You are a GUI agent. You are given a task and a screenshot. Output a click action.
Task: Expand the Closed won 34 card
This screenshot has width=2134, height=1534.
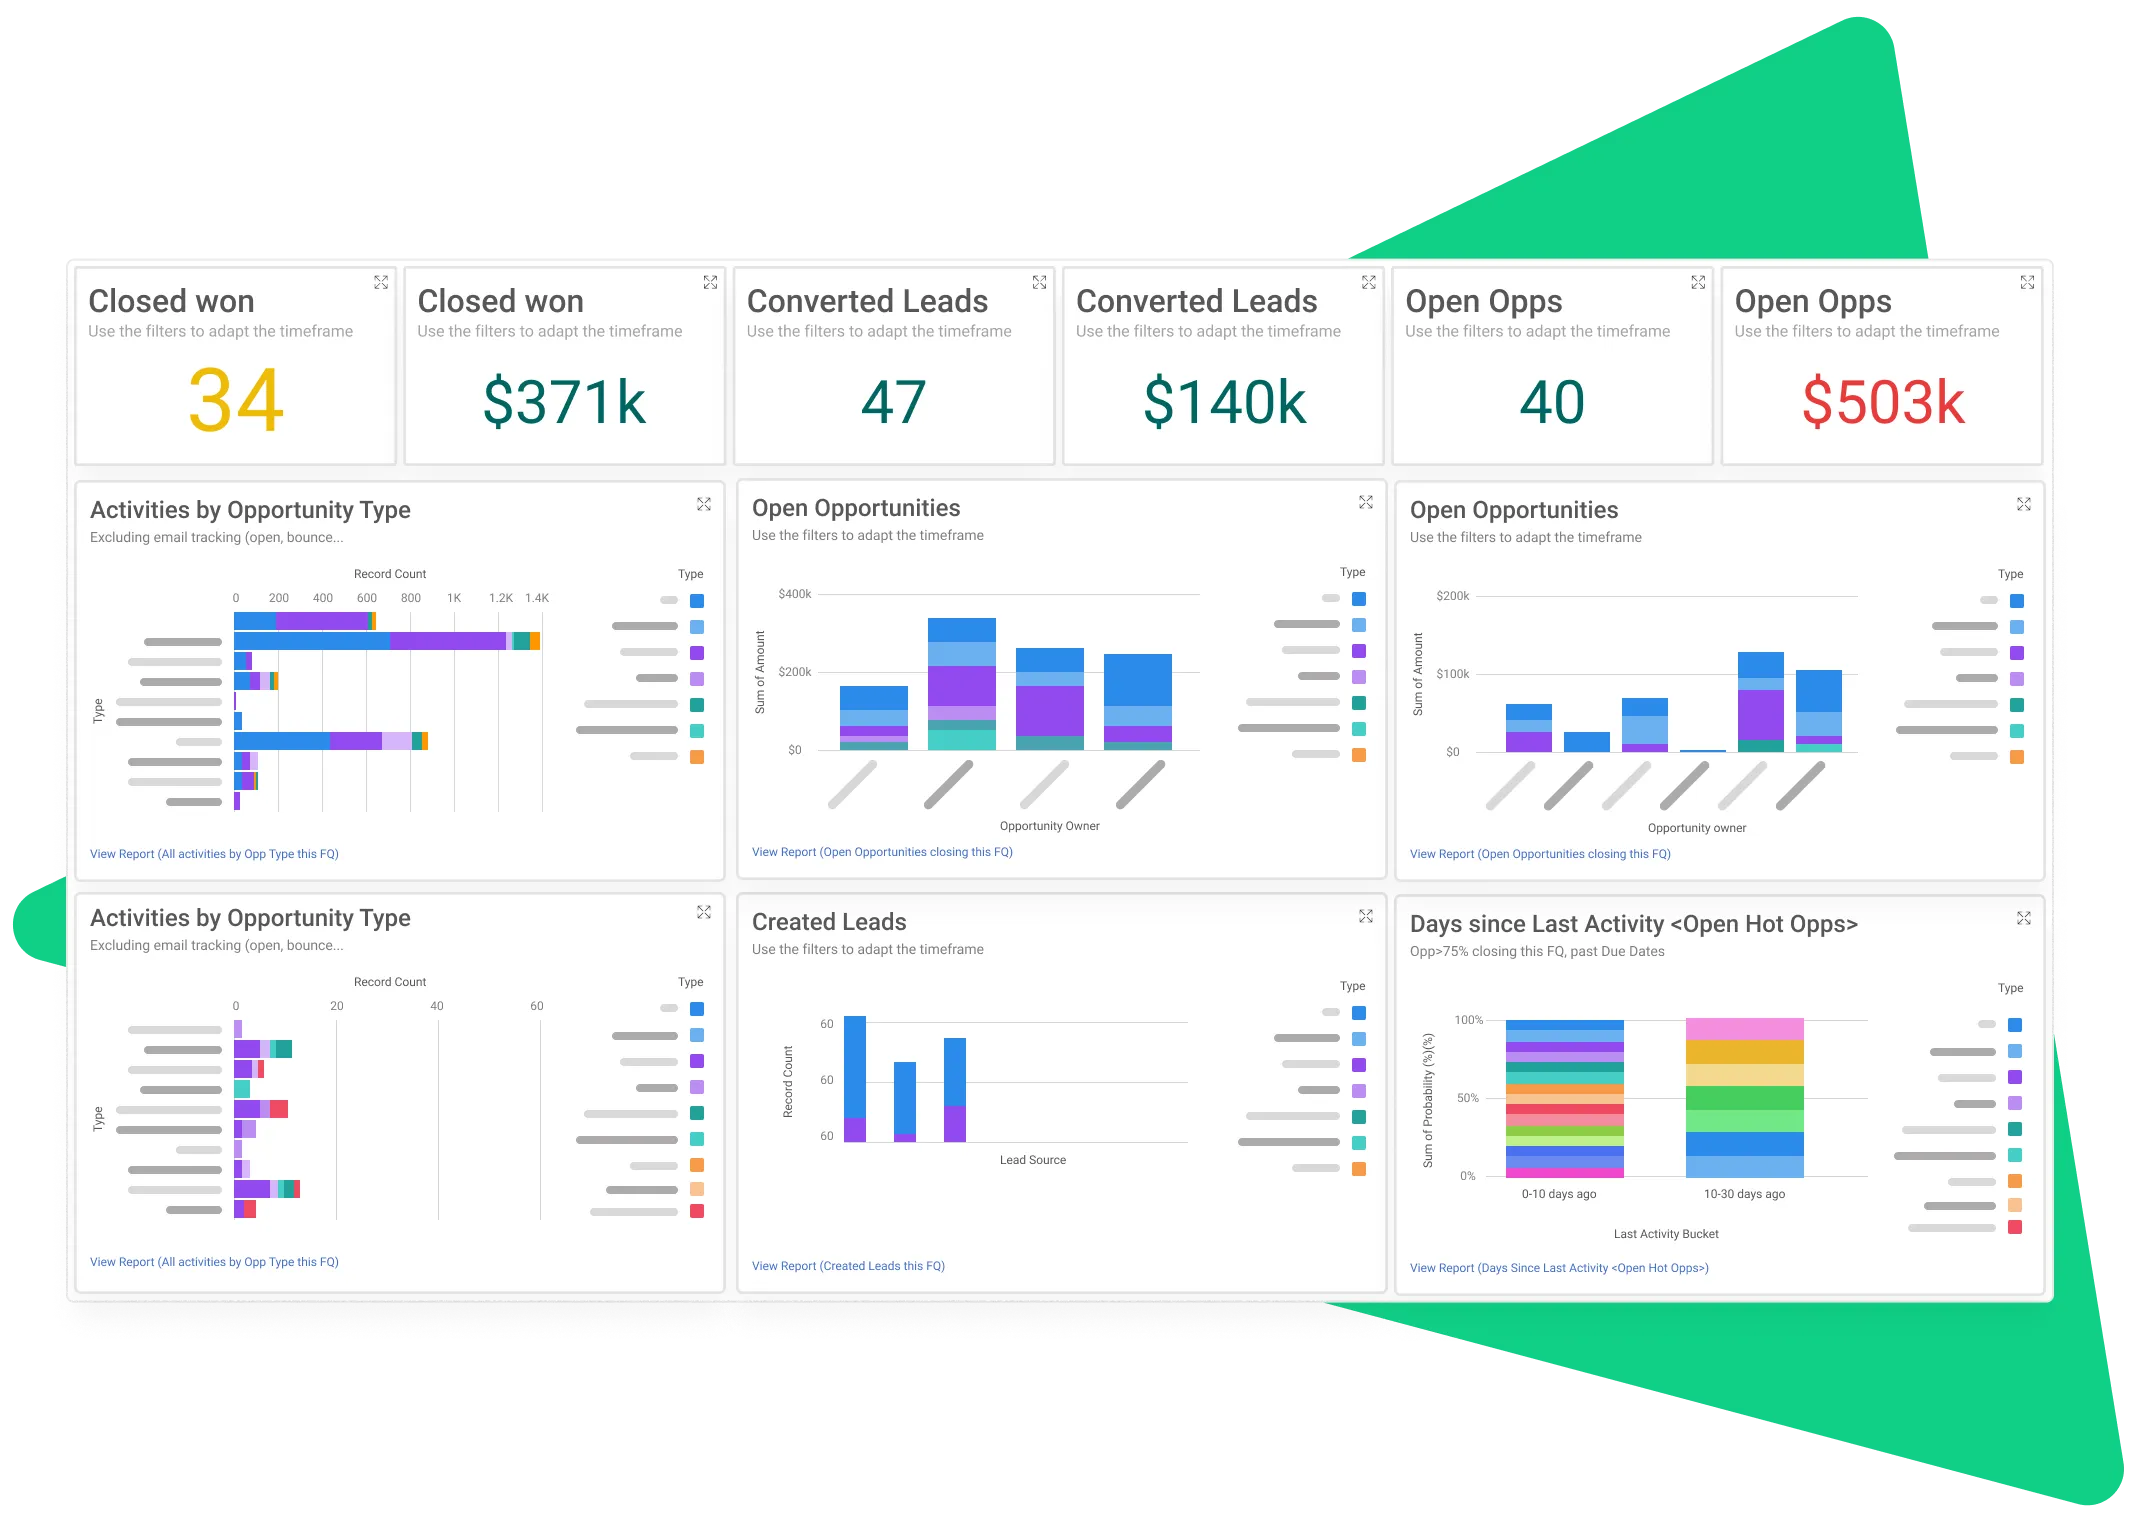click(x=381, y=283)
